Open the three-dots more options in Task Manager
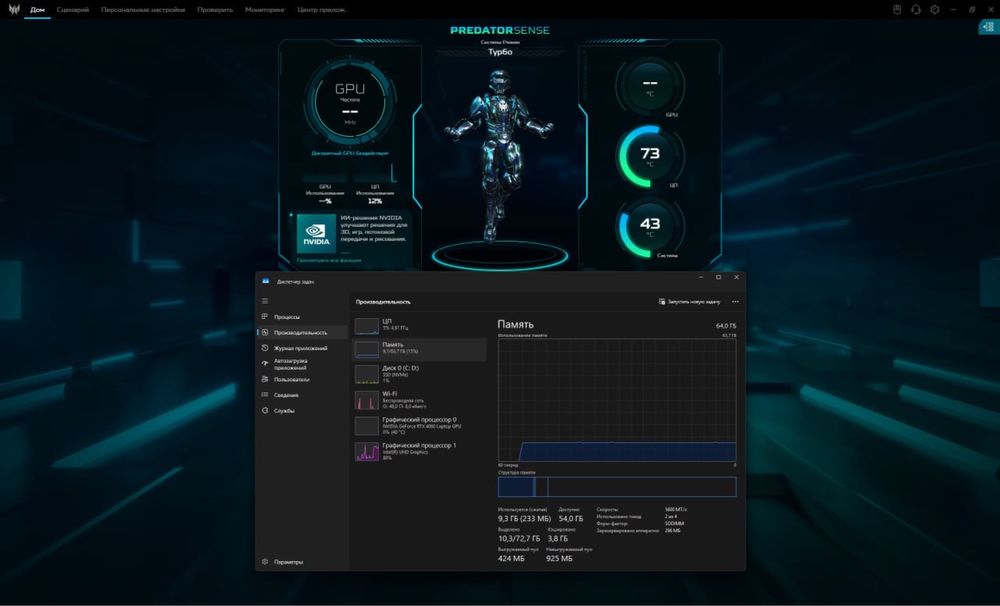 pyautogui.click(x=735, y=302)
